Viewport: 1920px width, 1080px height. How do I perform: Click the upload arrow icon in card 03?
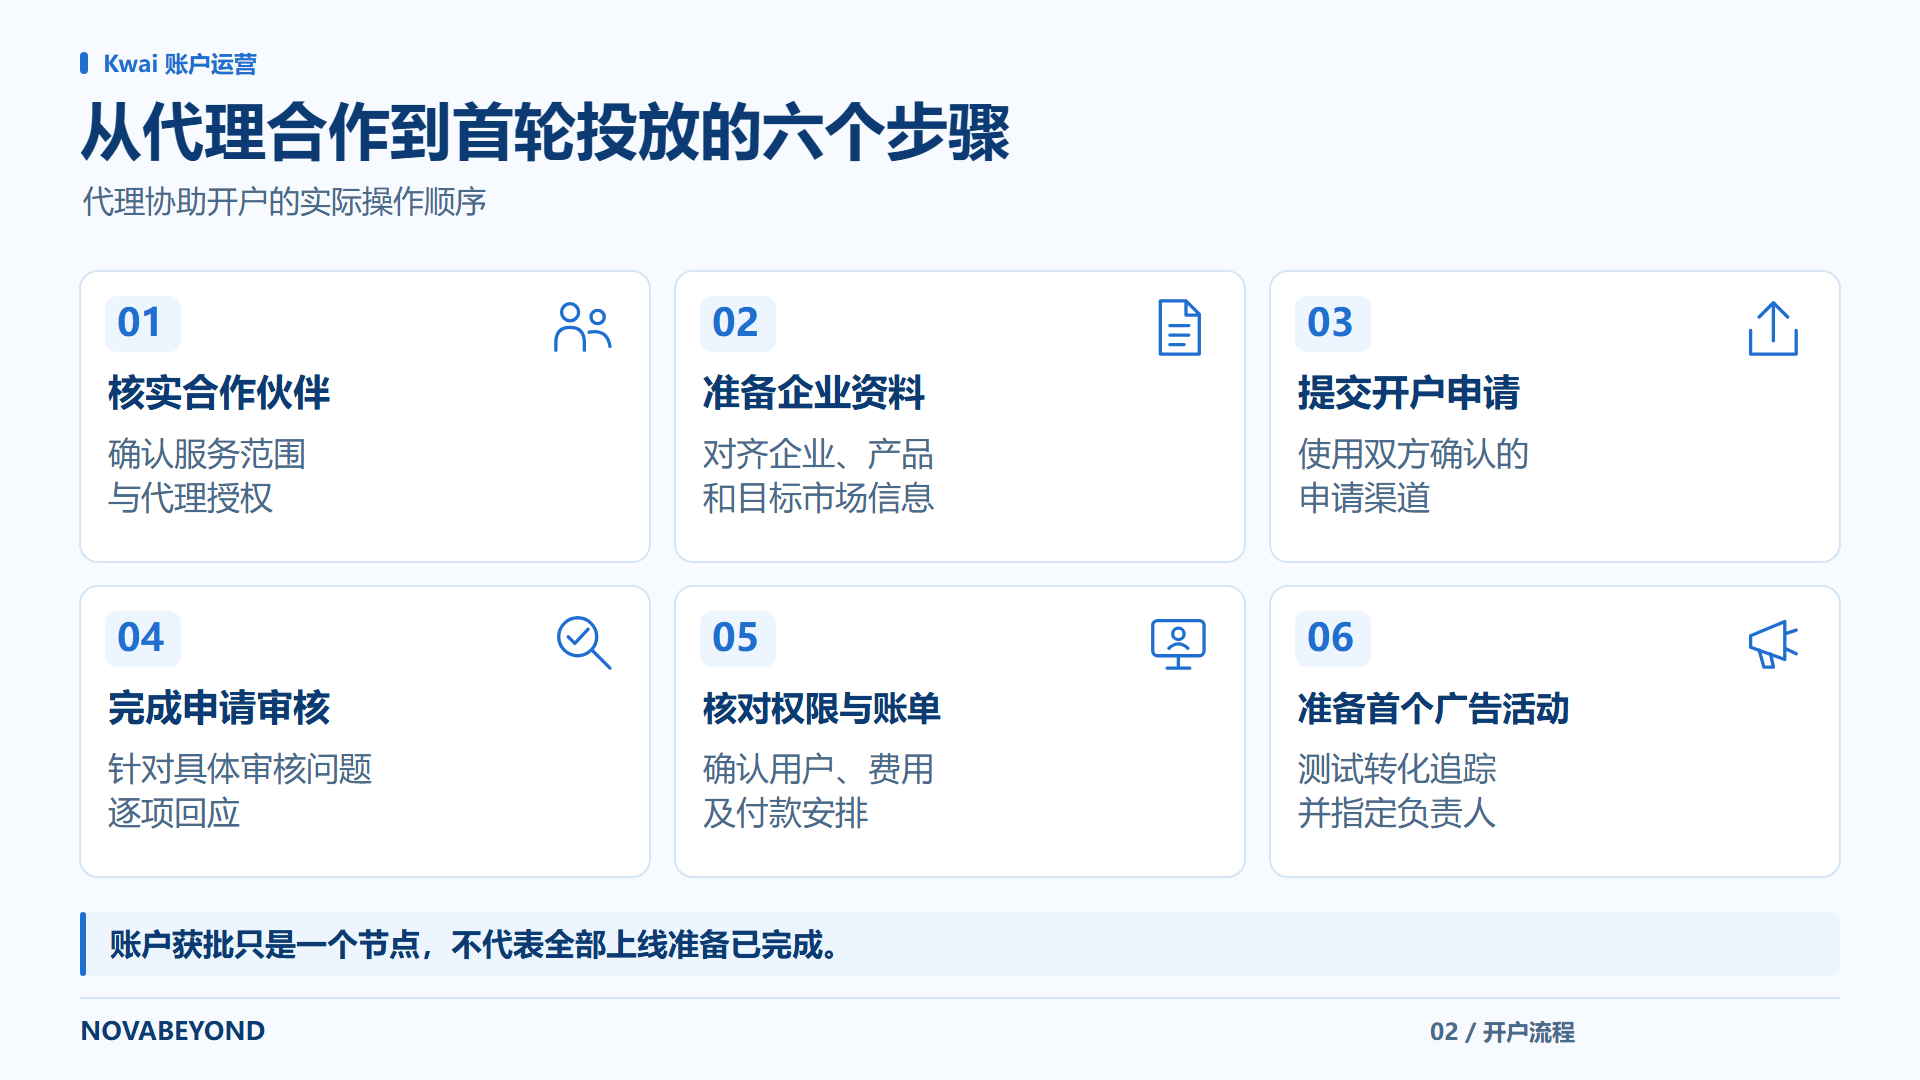(x=1773, y=328)
